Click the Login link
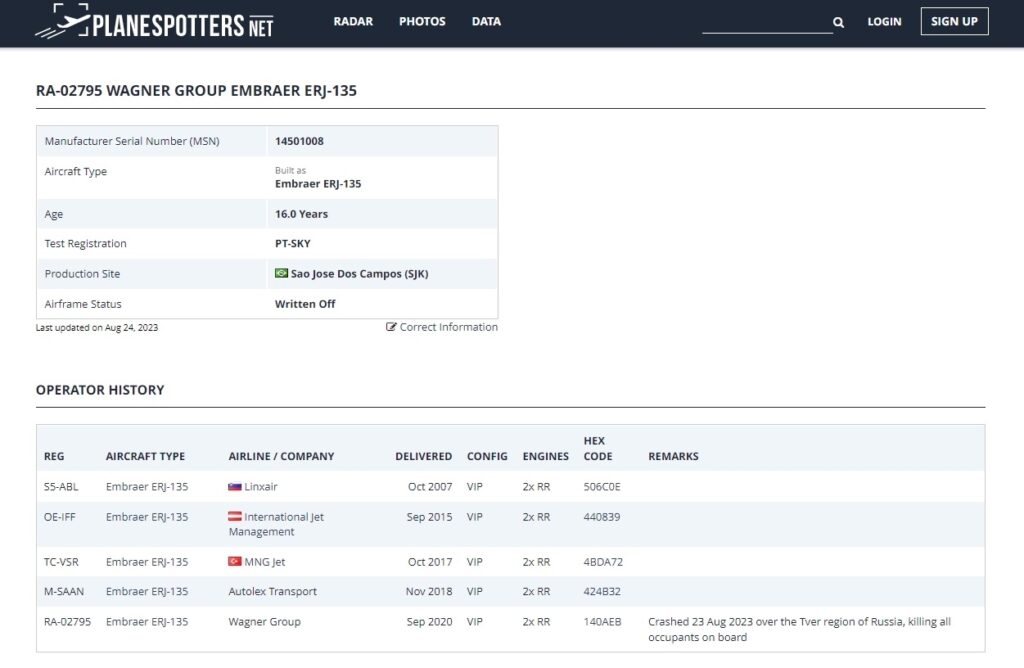This screenshot has height=668, width=1024. coord(884,22)
